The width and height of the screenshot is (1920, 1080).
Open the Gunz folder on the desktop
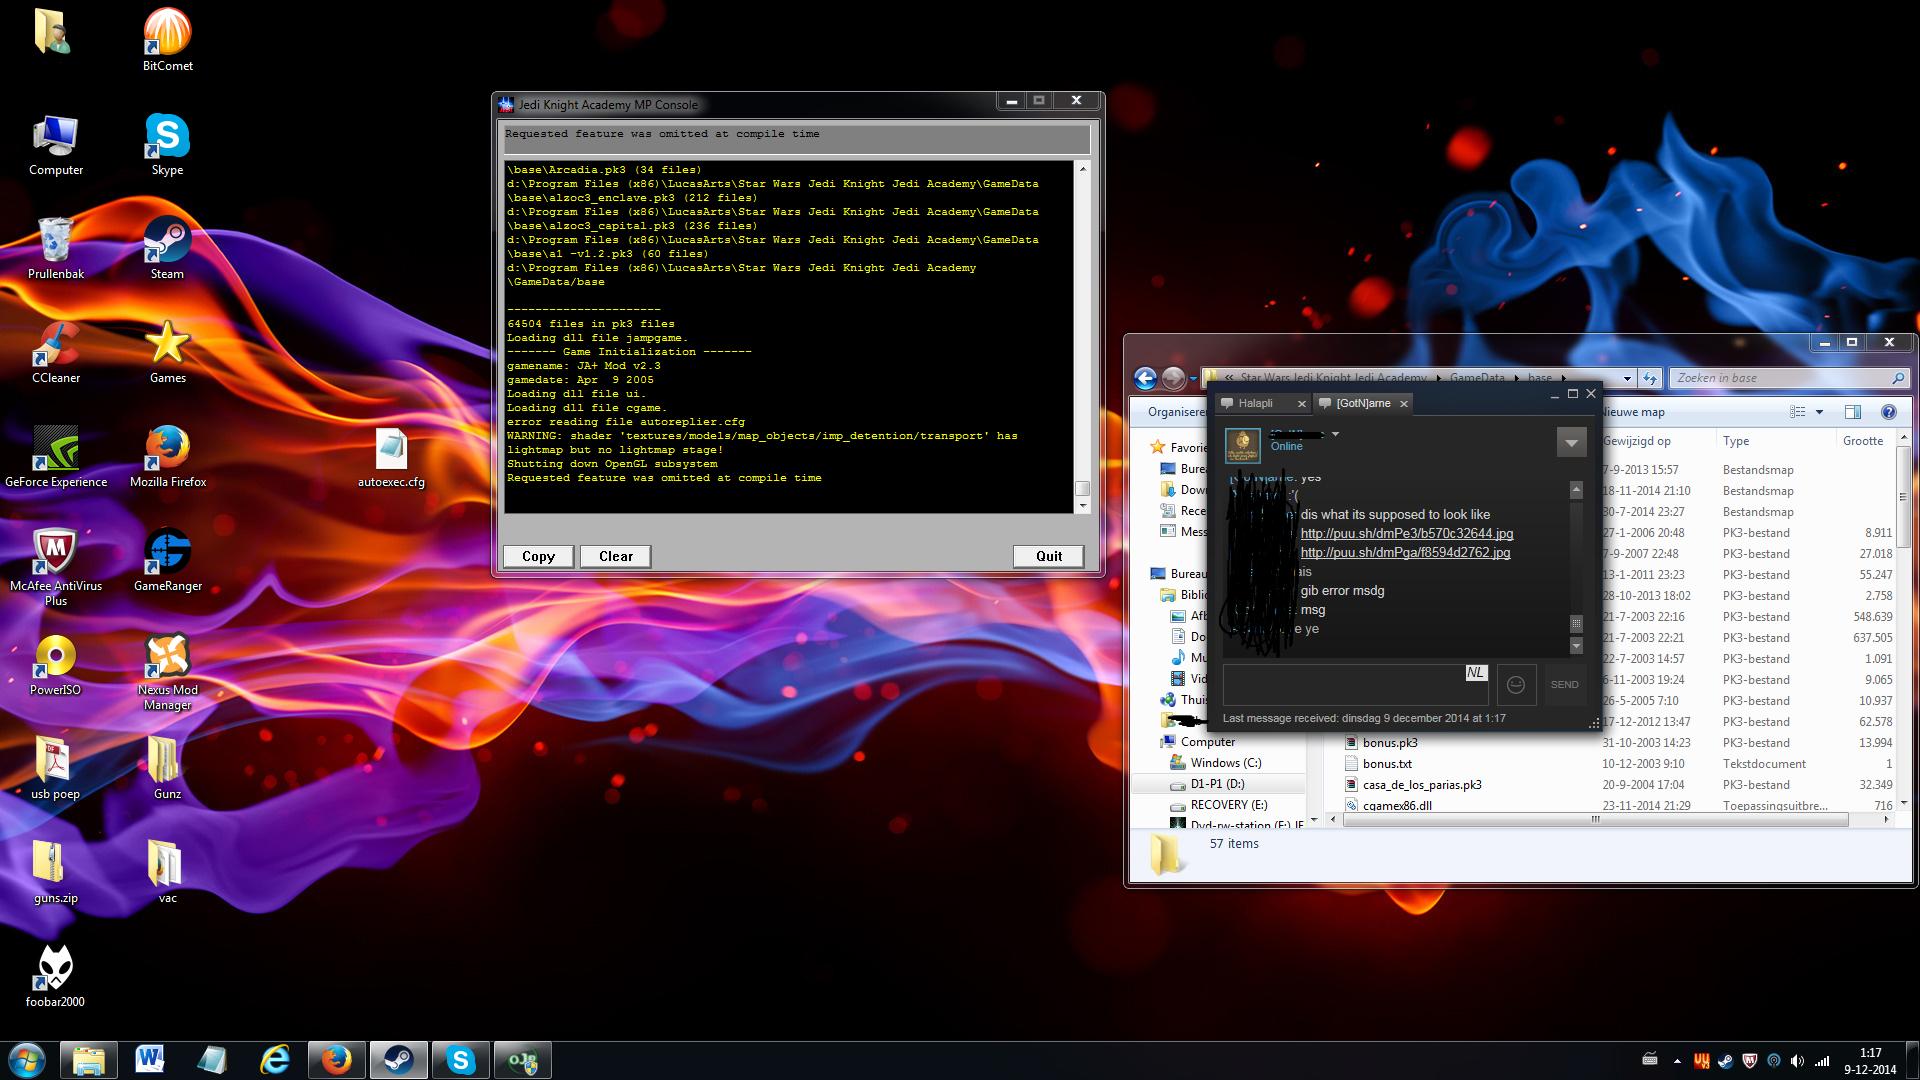[167, 768]
